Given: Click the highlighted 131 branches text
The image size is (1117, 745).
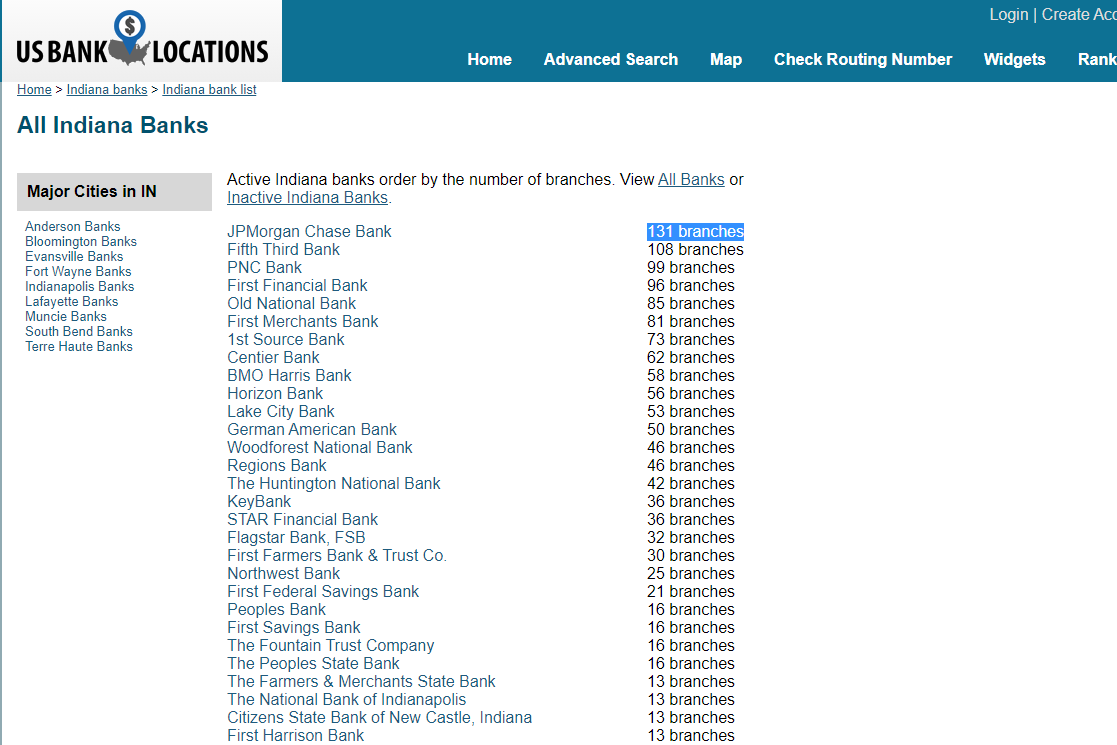Looking at the screenshot, I should pyautogui.click(x=695, y=231).
